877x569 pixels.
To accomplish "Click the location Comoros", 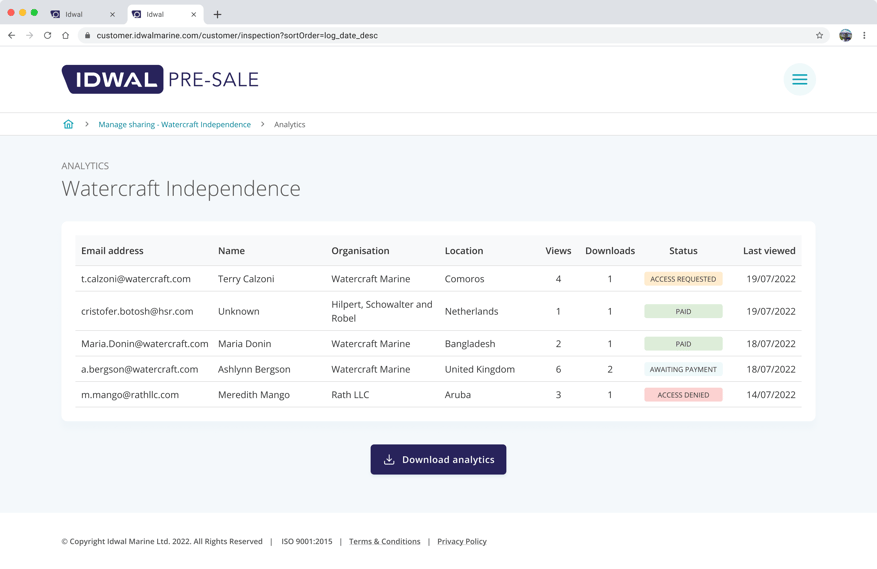I will [x=465, y=279].
